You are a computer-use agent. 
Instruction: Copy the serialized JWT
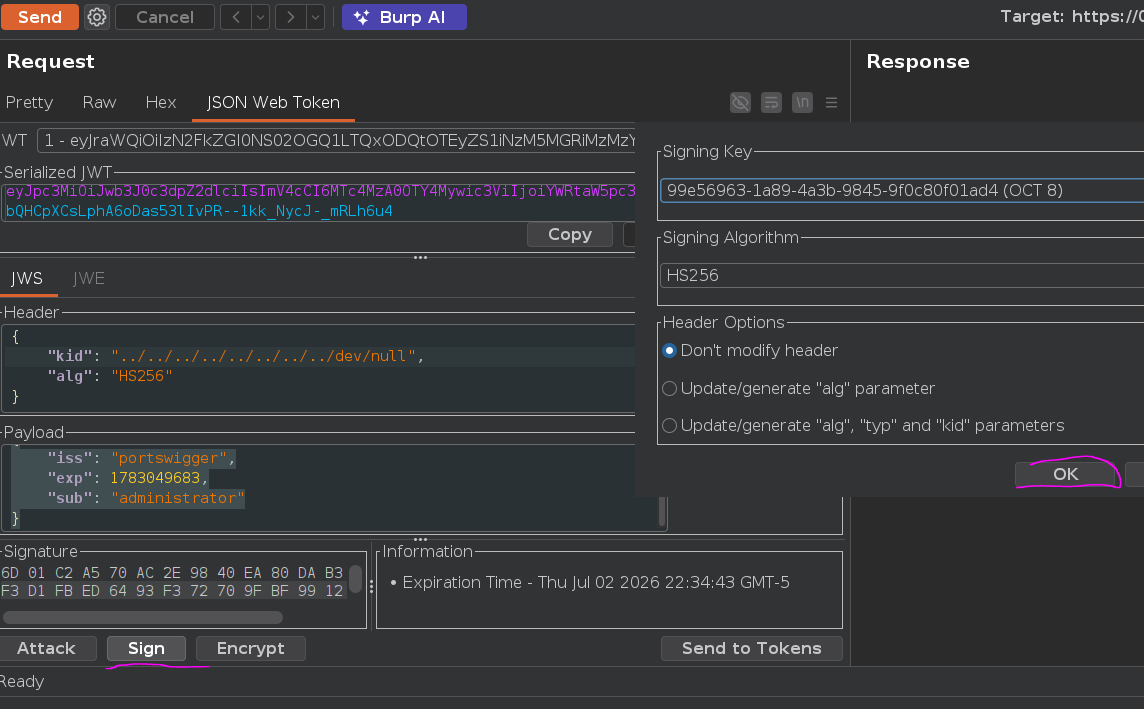(x=570, y=234)
